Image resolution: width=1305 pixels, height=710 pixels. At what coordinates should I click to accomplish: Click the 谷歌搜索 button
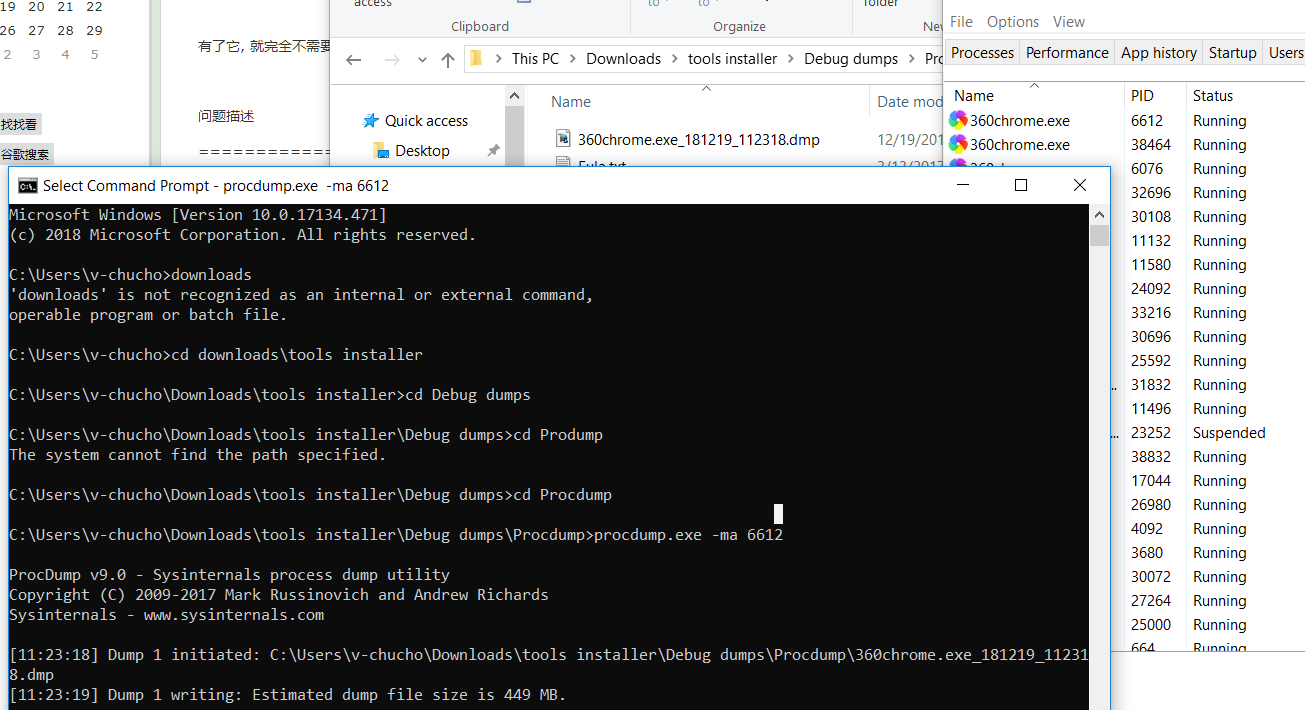coord(25,155)
